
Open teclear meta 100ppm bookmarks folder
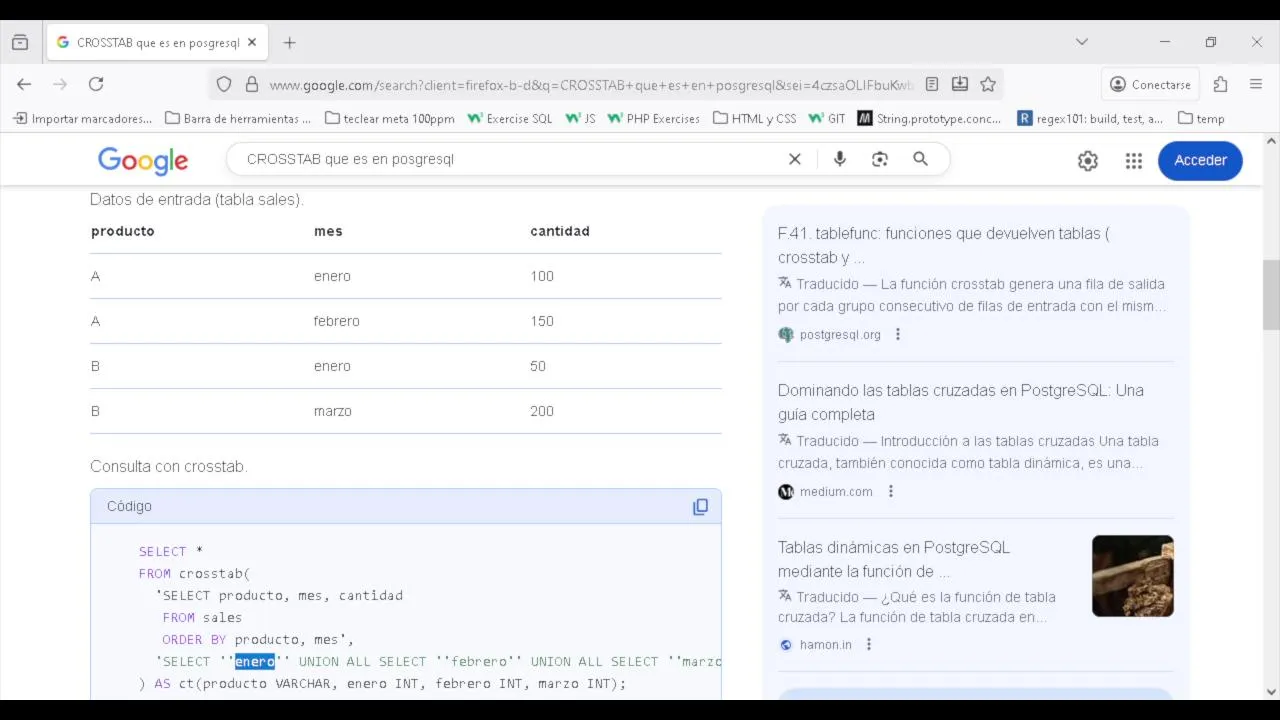point(390,118)
